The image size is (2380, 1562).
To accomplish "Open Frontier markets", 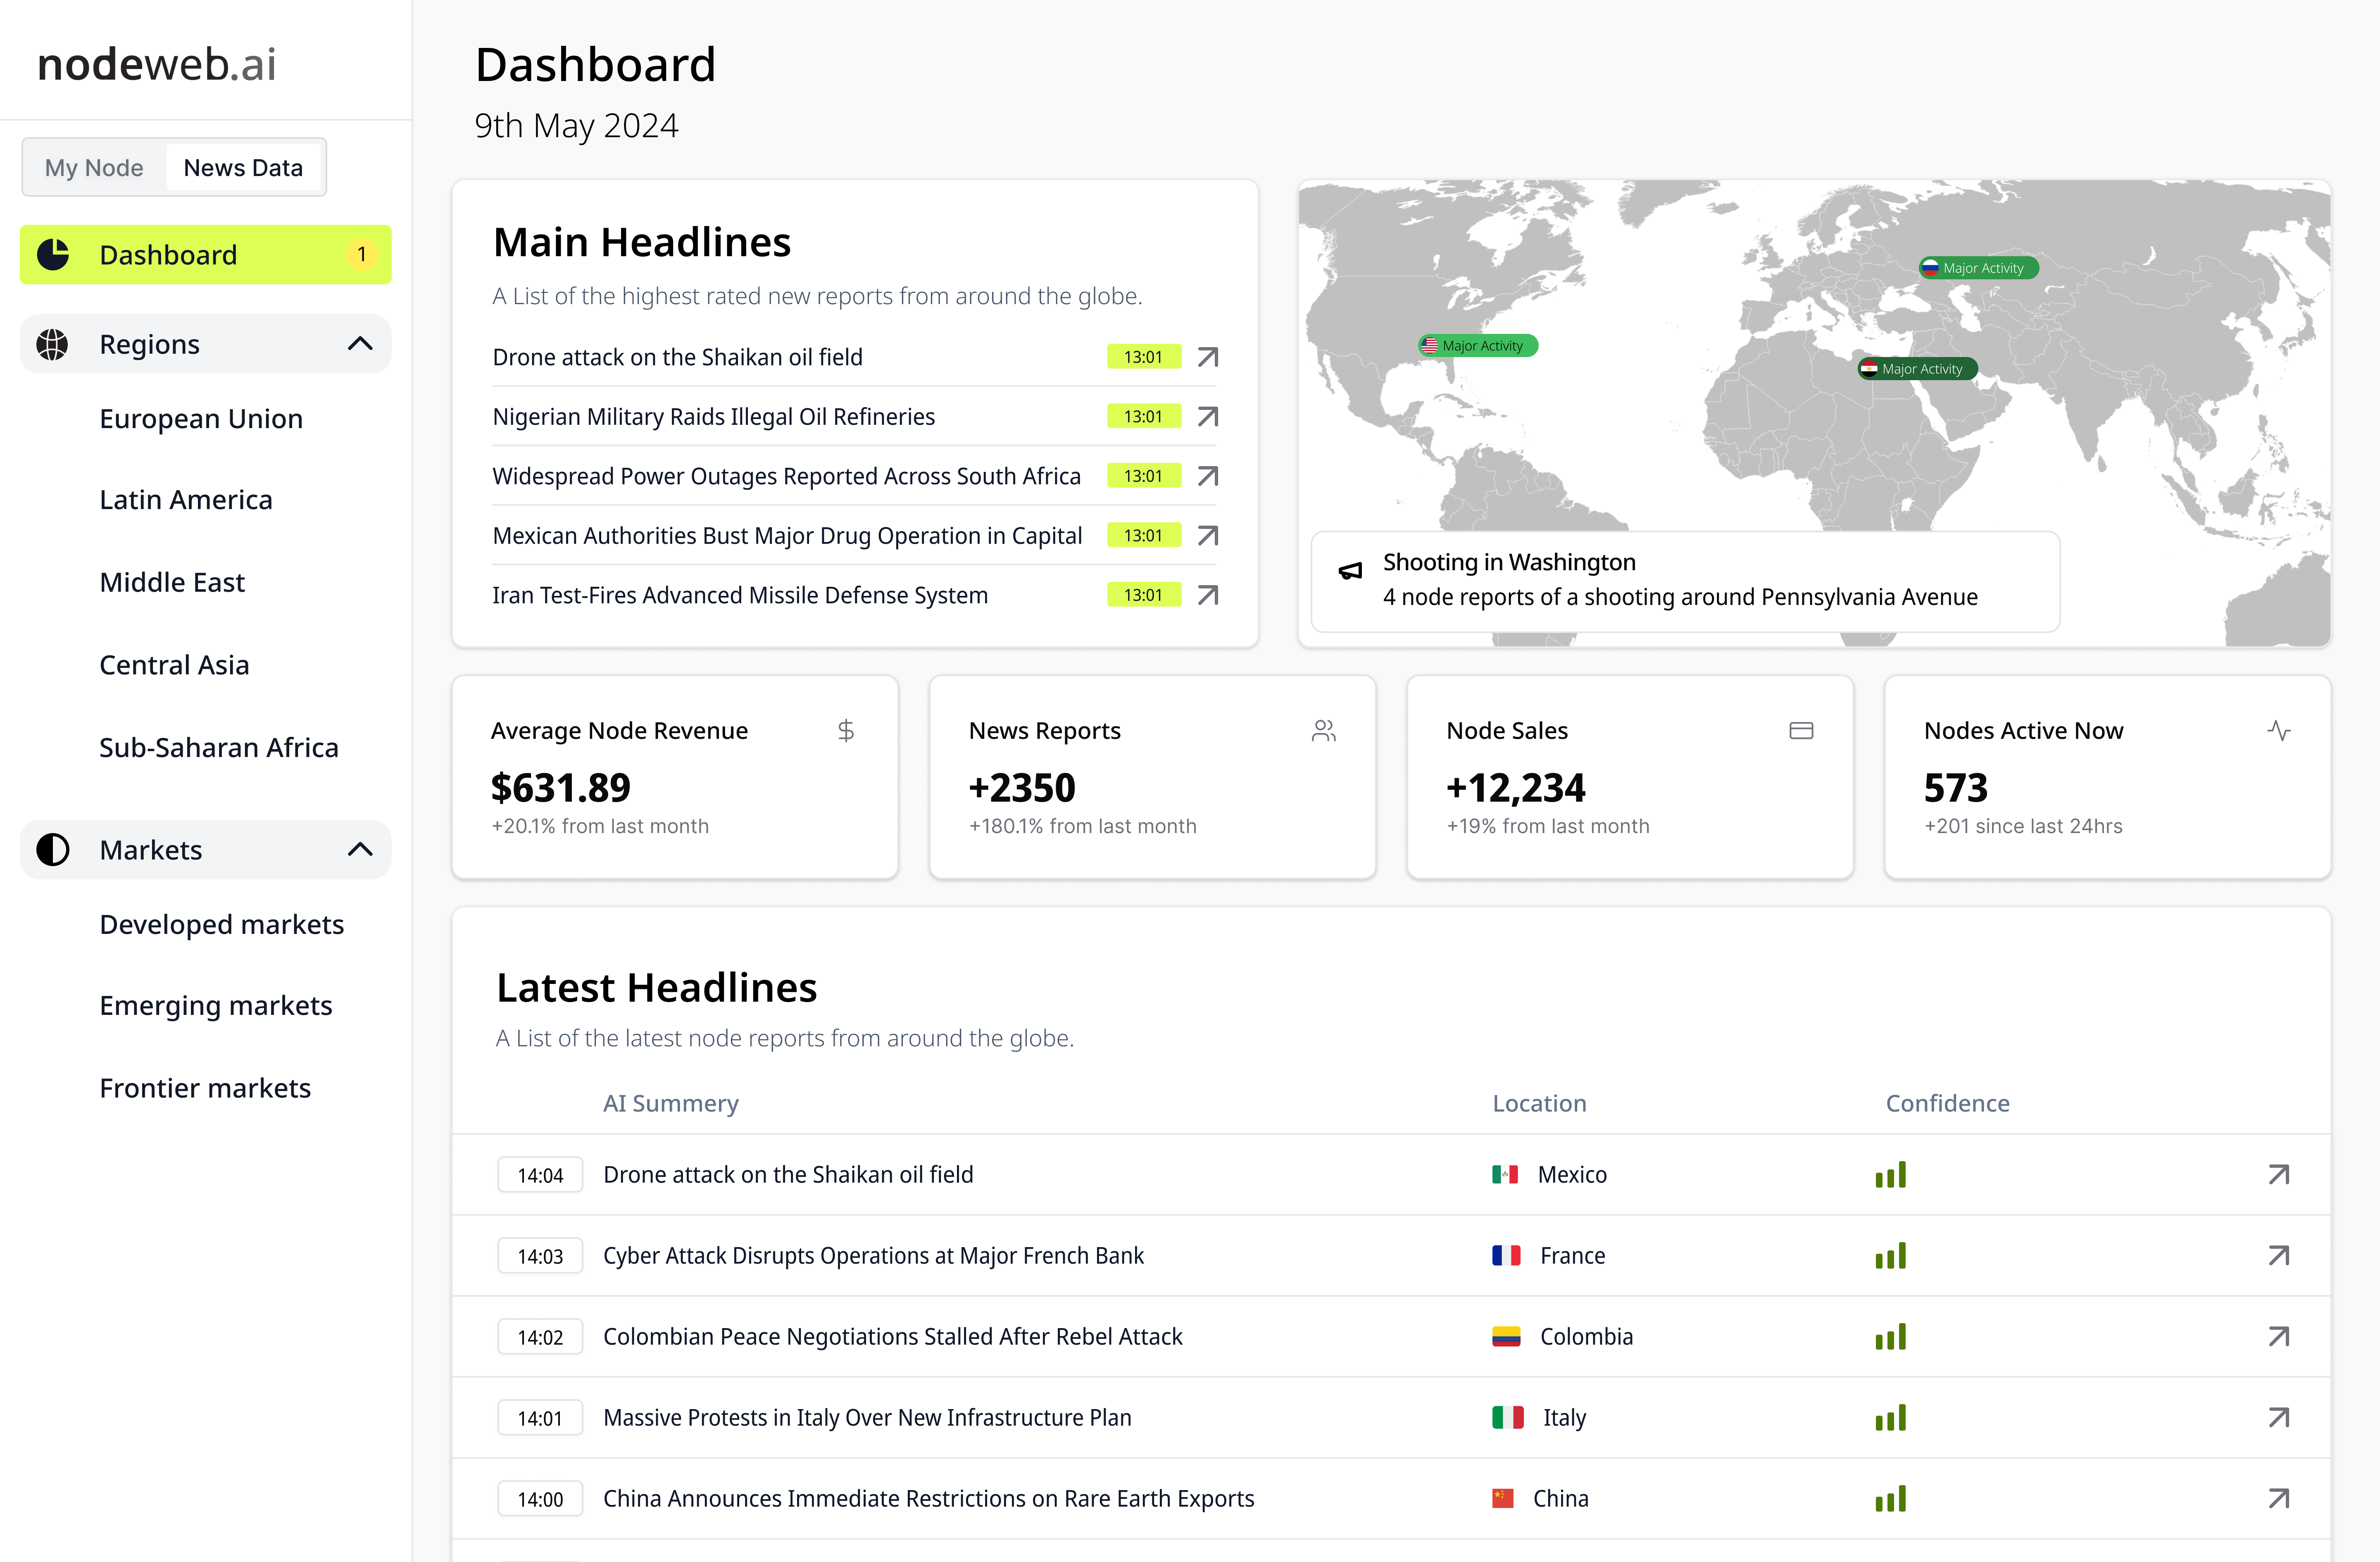I will [205, 1088].
